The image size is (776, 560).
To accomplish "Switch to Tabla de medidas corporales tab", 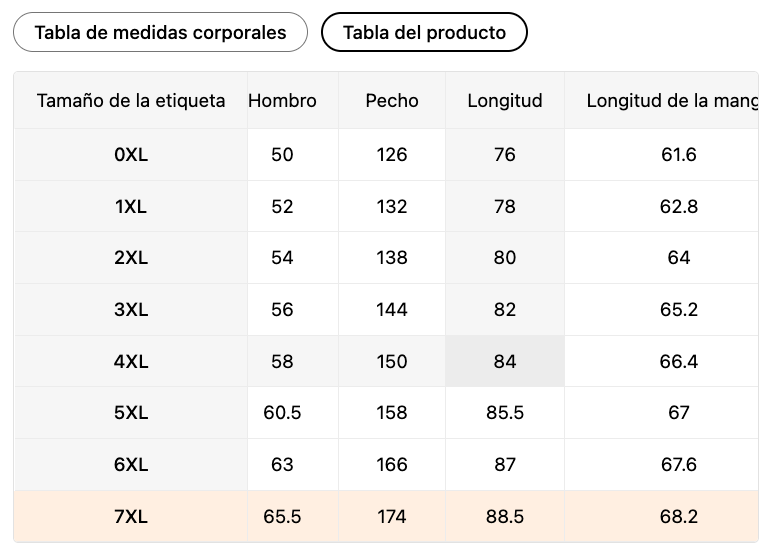I will pos(160,33).
